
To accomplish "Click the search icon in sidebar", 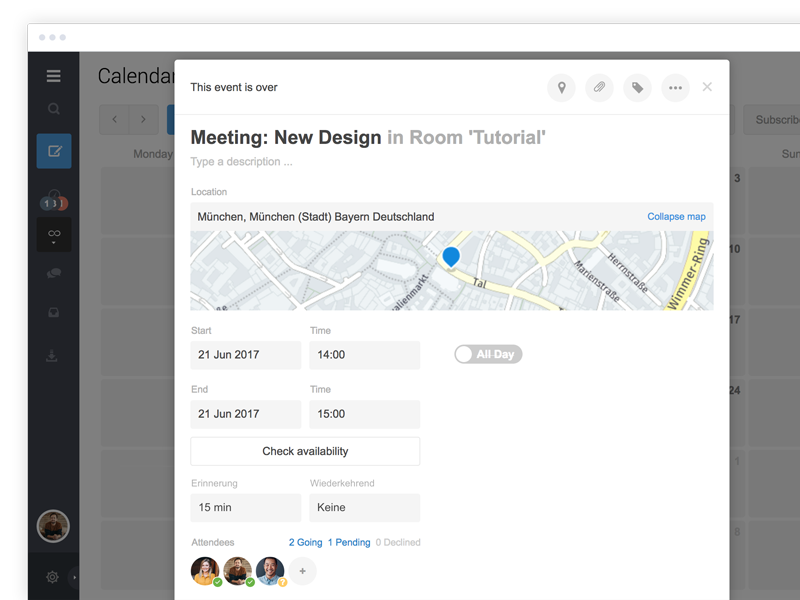I will click(x=54, y=109).
